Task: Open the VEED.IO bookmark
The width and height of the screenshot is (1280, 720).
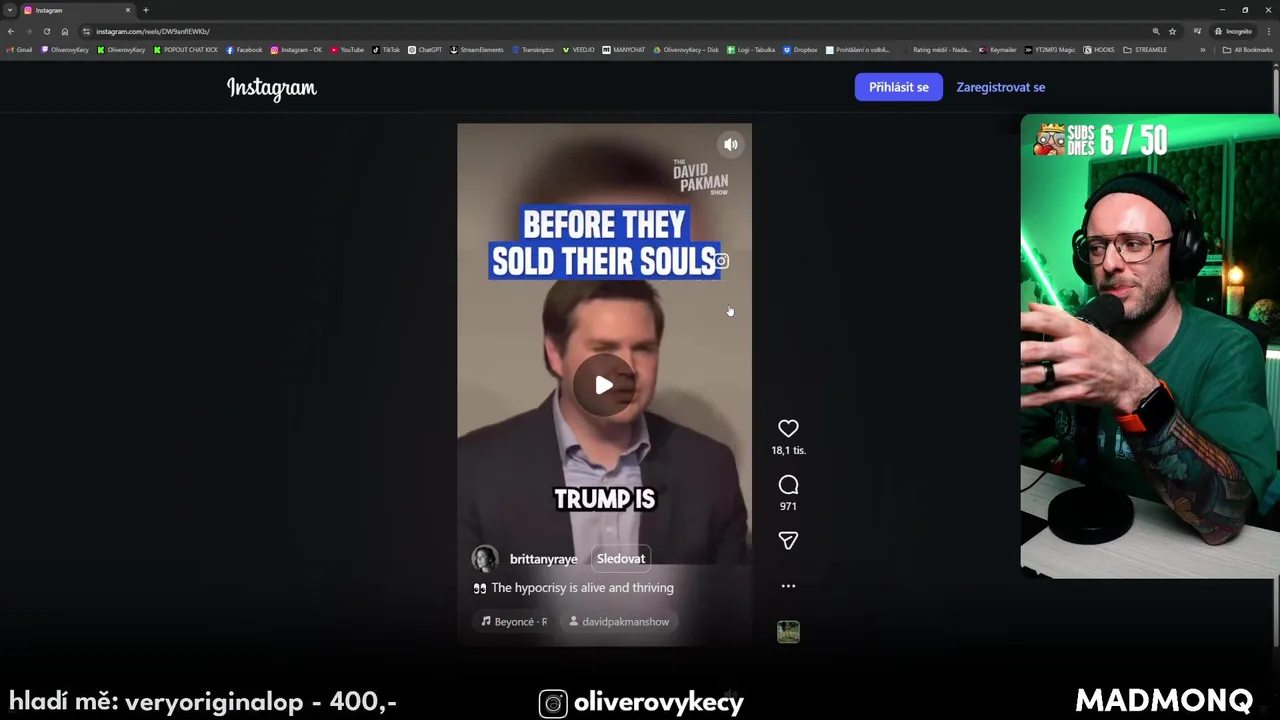Action: click(x=578, y=50)
